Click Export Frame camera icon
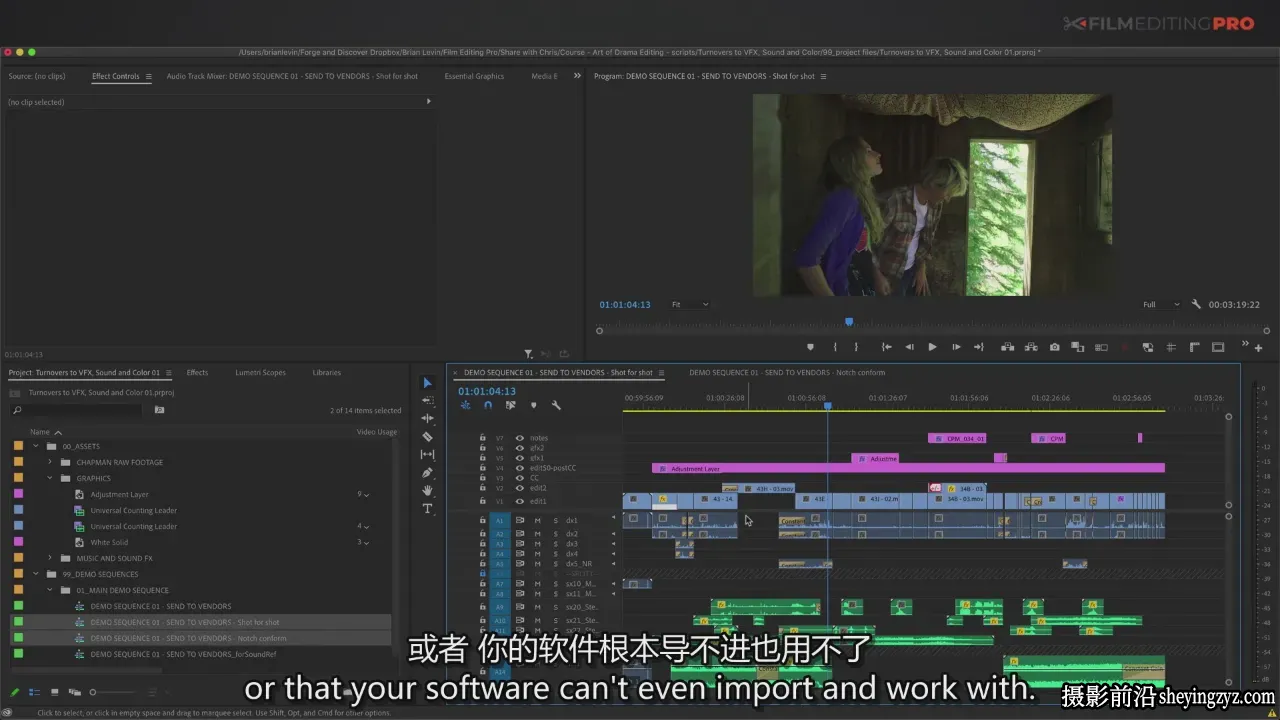This screenshot has width=1280, height=720. pos(1054,347)
